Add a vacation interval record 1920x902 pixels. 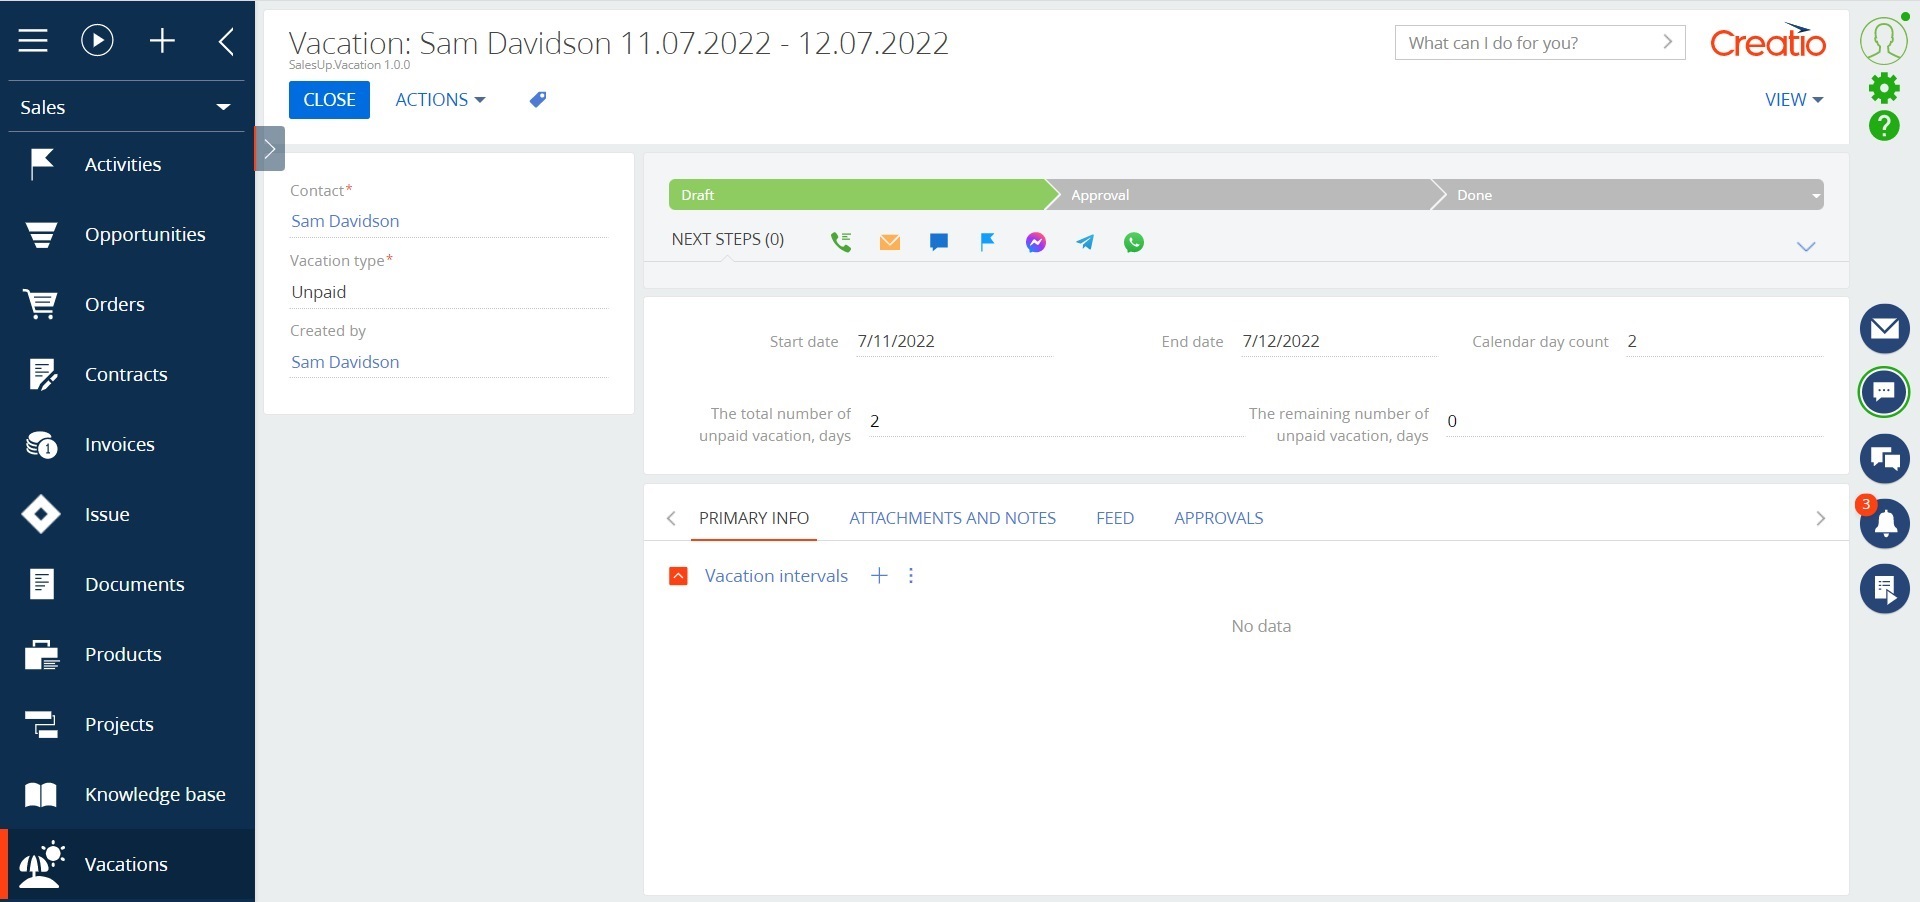879,575
